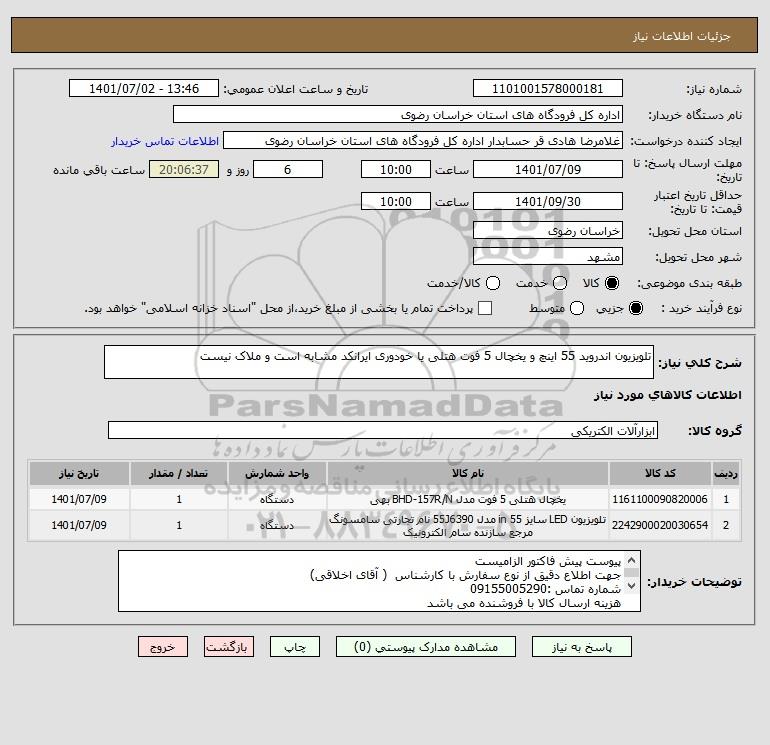The width and height of the screenshot is (770, 745).
Task: Click the contact number 09155005290 text
Action: pos(509,589)
